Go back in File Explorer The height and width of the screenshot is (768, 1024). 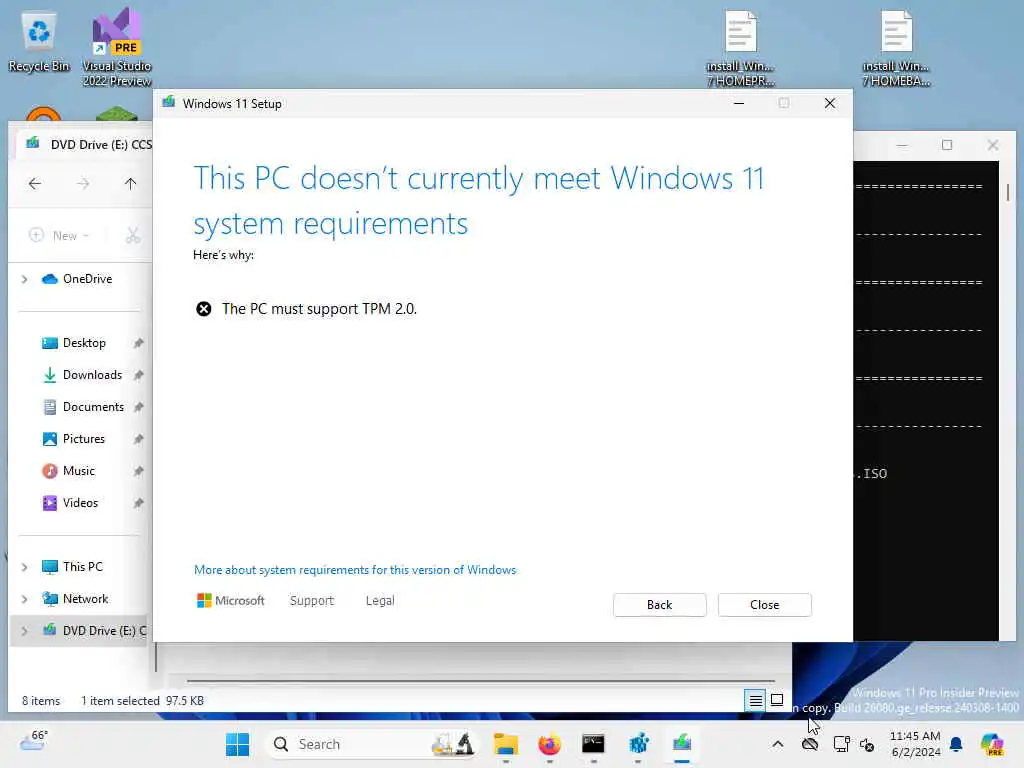coord(35,184)
